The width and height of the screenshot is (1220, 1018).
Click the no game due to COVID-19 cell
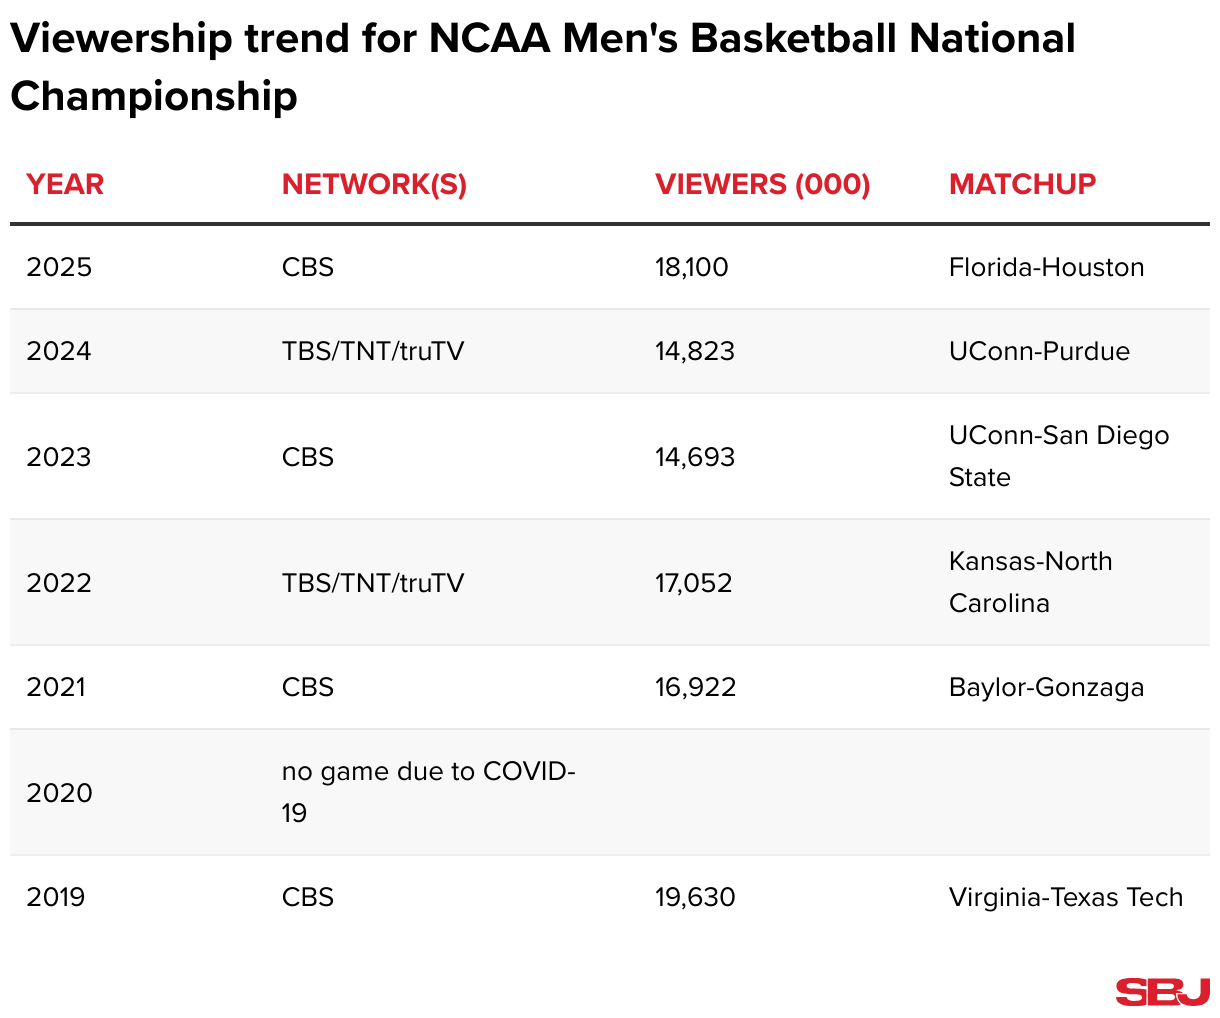428,792
